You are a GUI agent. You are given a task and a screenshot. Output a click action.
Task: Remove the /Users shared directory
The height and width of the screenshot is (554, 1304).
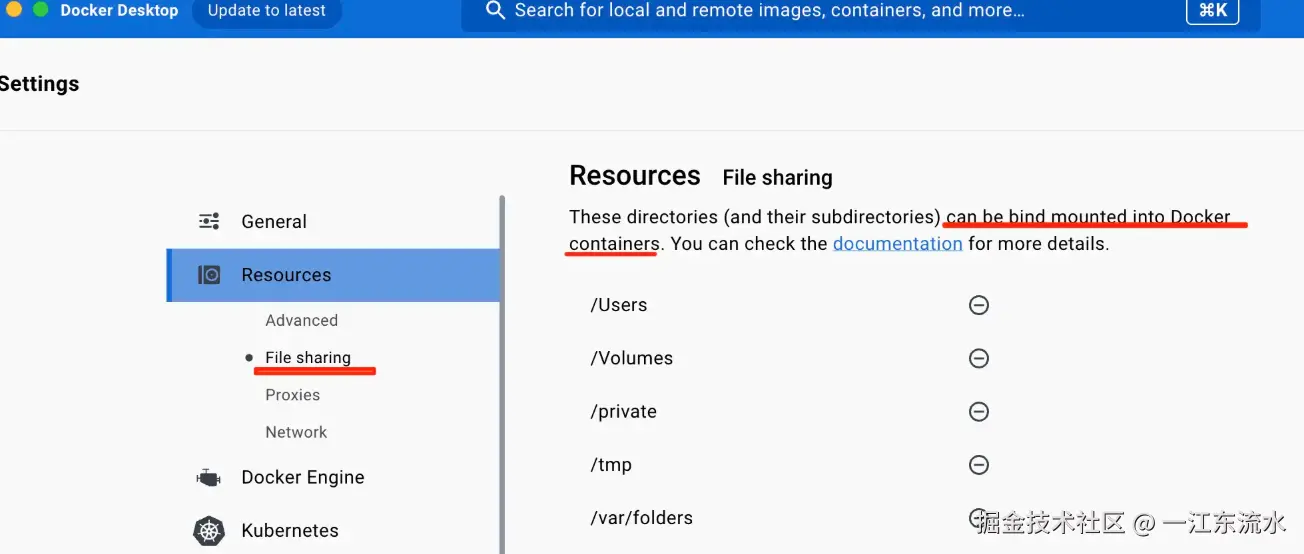[979, 305]
